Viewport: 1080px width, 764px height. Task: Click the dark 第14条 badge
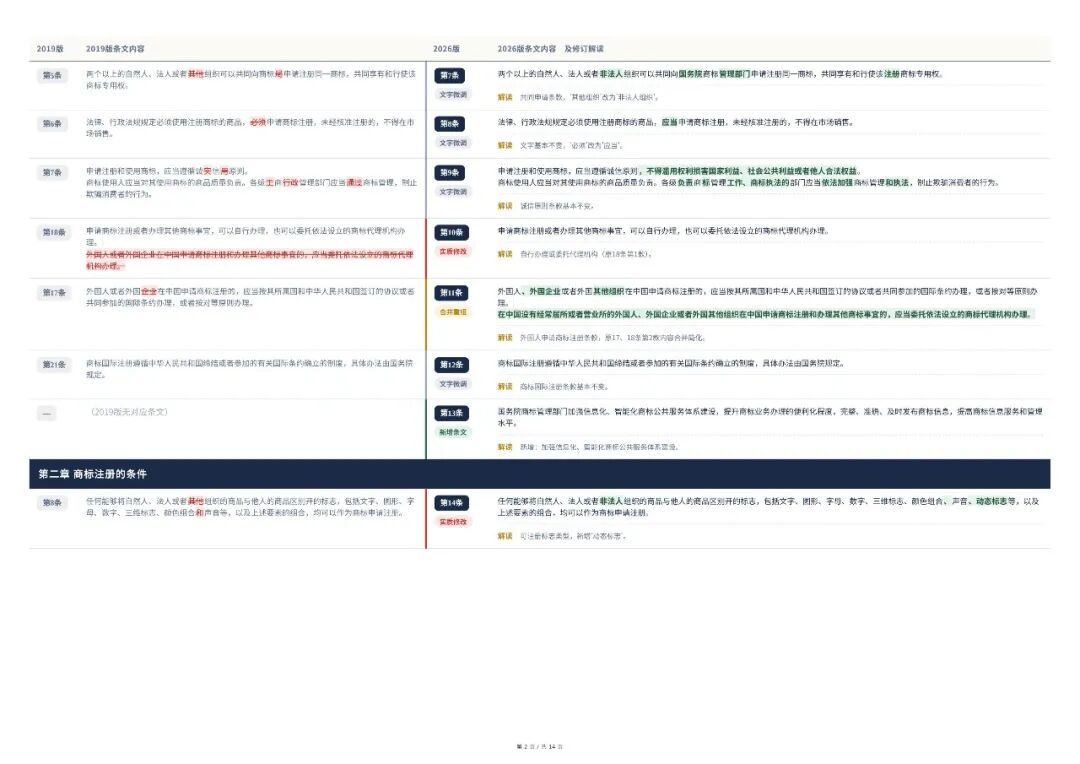pos(452,503)
